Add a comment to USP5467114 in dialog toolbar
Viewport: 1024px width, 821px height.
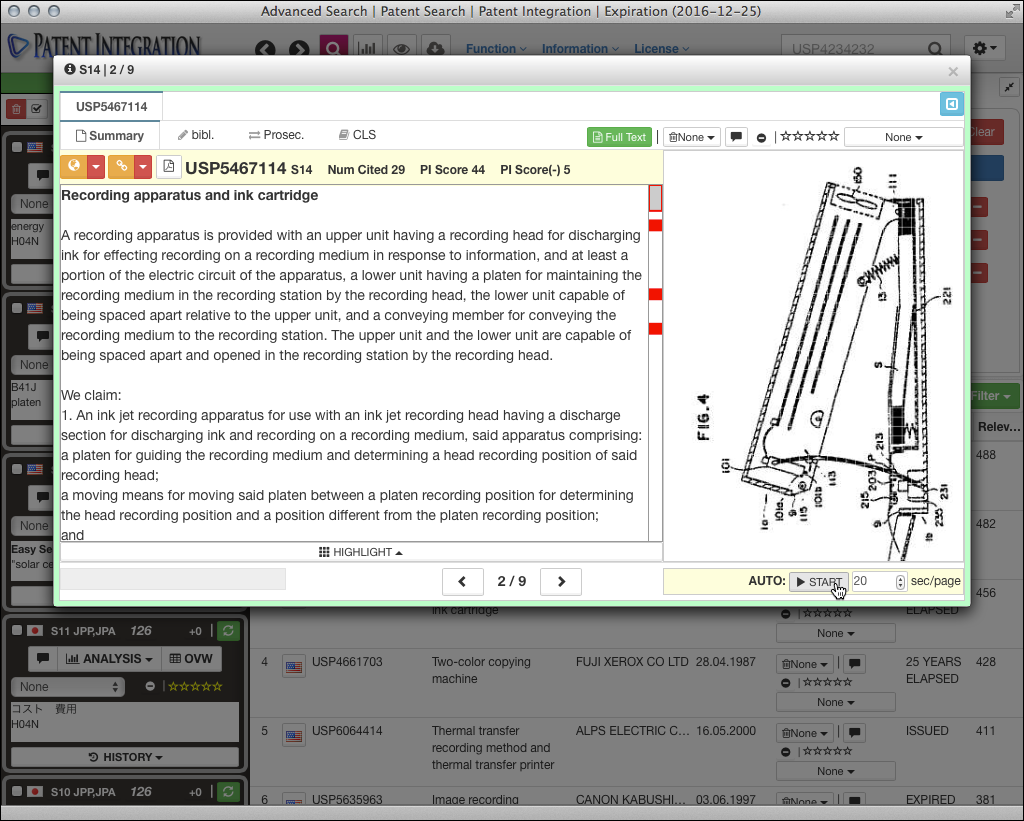click(x=736, y=137)
